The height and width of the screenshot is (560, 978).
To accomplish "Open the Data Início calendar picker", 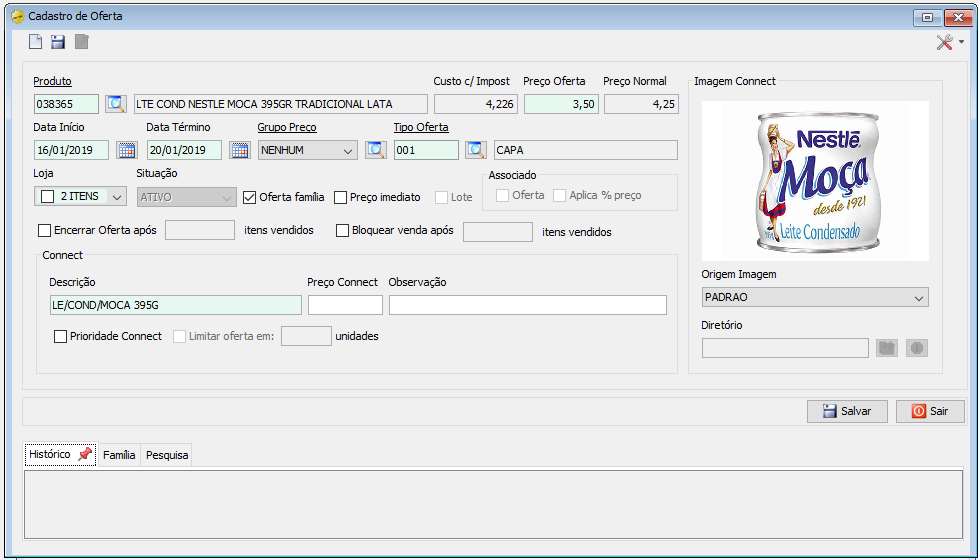I will pyautogui.click(x=127, y=150).
